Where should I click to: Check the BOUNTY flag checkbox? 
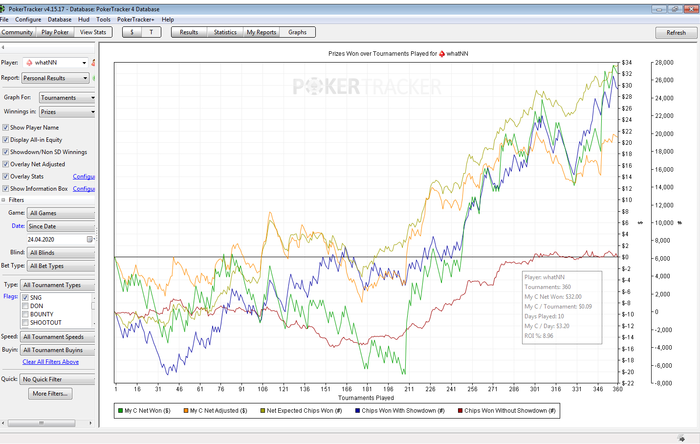pos(25,315)
